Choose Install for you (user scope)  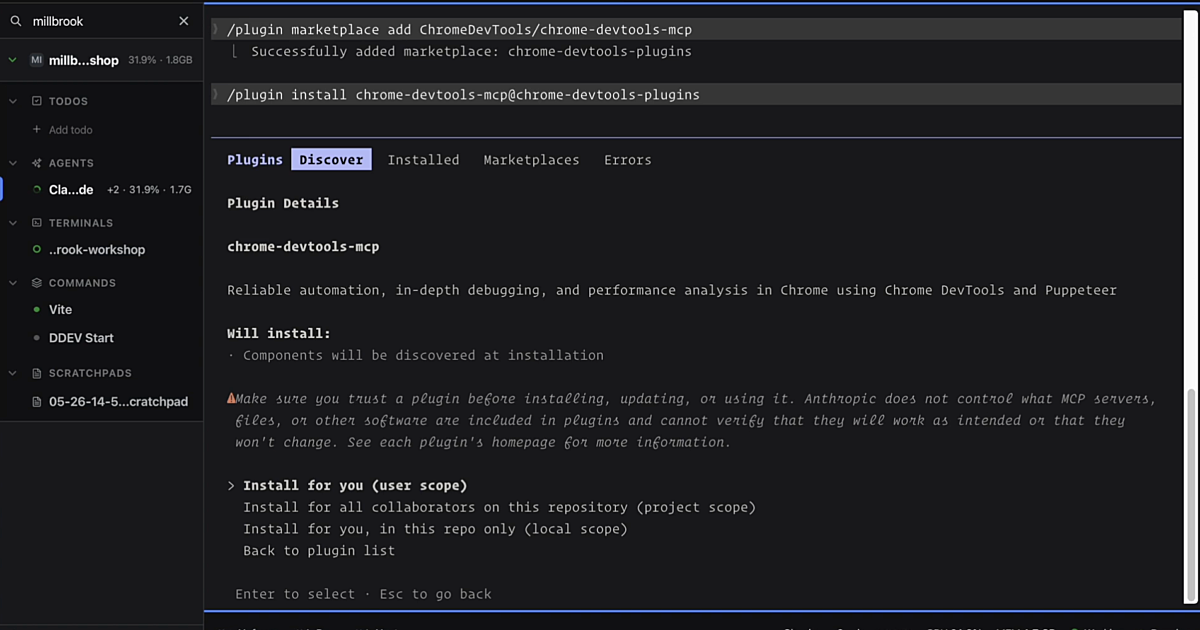(355, 486)
